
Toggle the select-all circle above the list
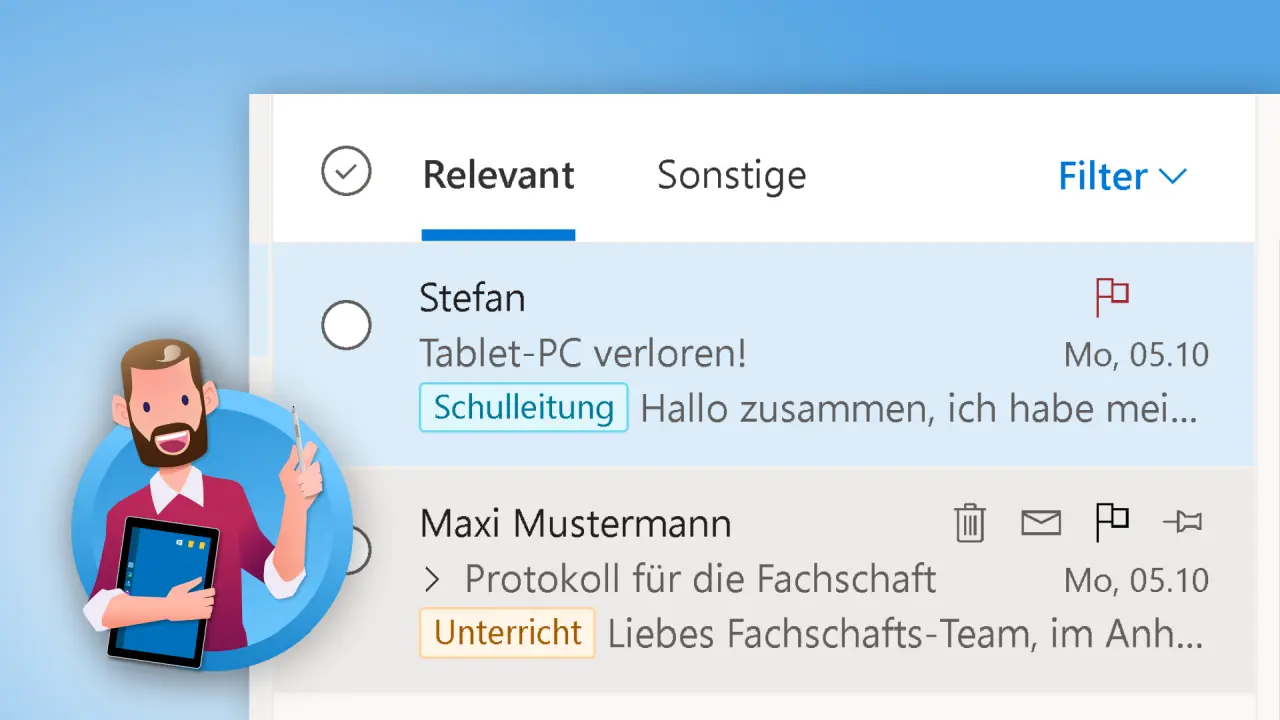point(346,171)
